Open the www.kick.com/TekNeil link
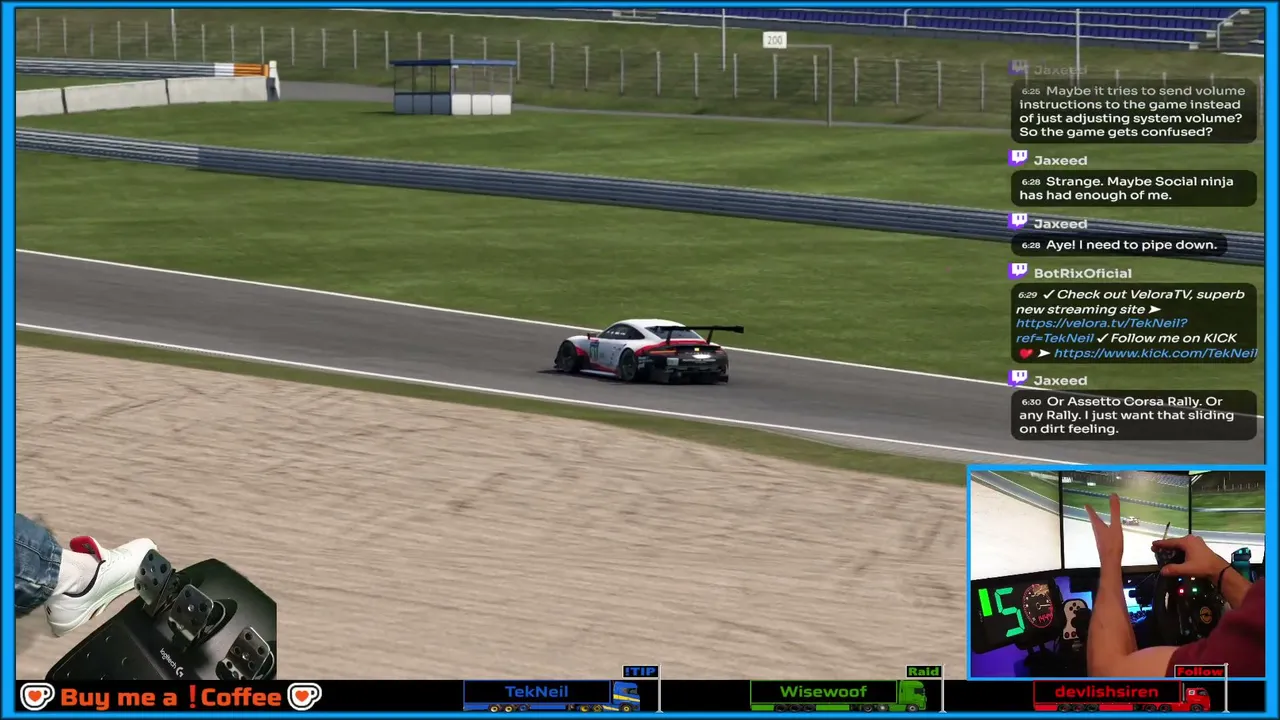This screenshot has height=720, width=1280. pos(1155,353)
